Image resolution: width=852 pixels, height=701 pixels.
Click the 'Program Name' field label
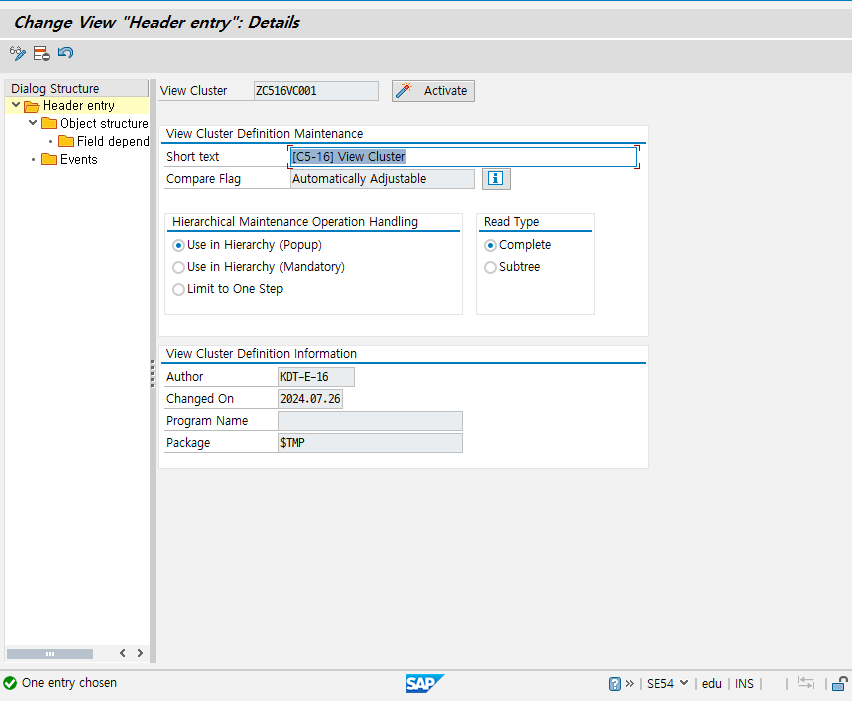click(x=207, y=421)
